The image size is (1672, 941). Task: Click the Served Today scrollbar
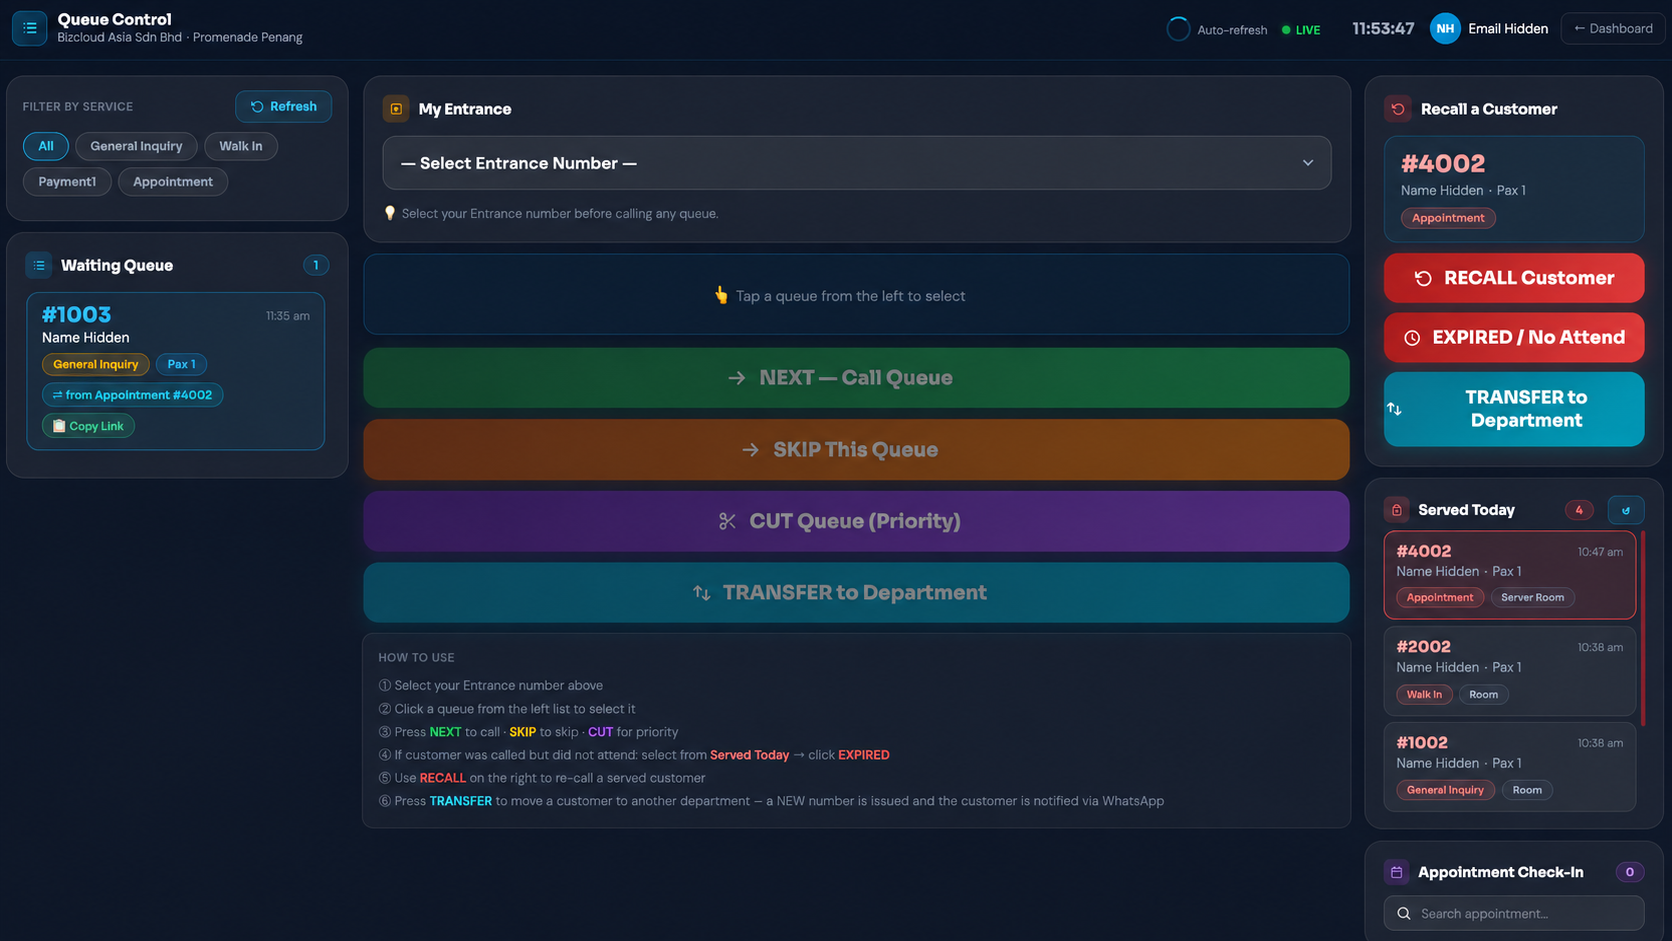(x=1642, y=628)
